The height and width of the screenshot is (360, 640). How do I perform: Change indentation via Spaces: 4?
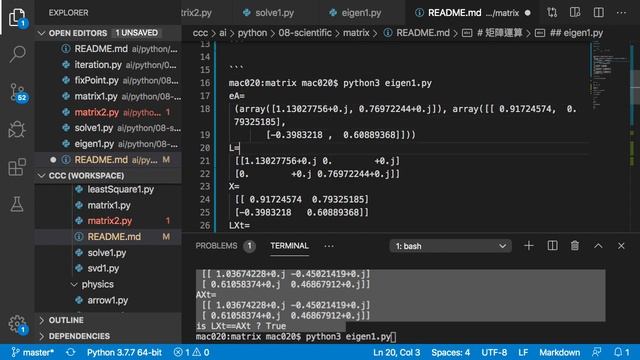[451, 352]
